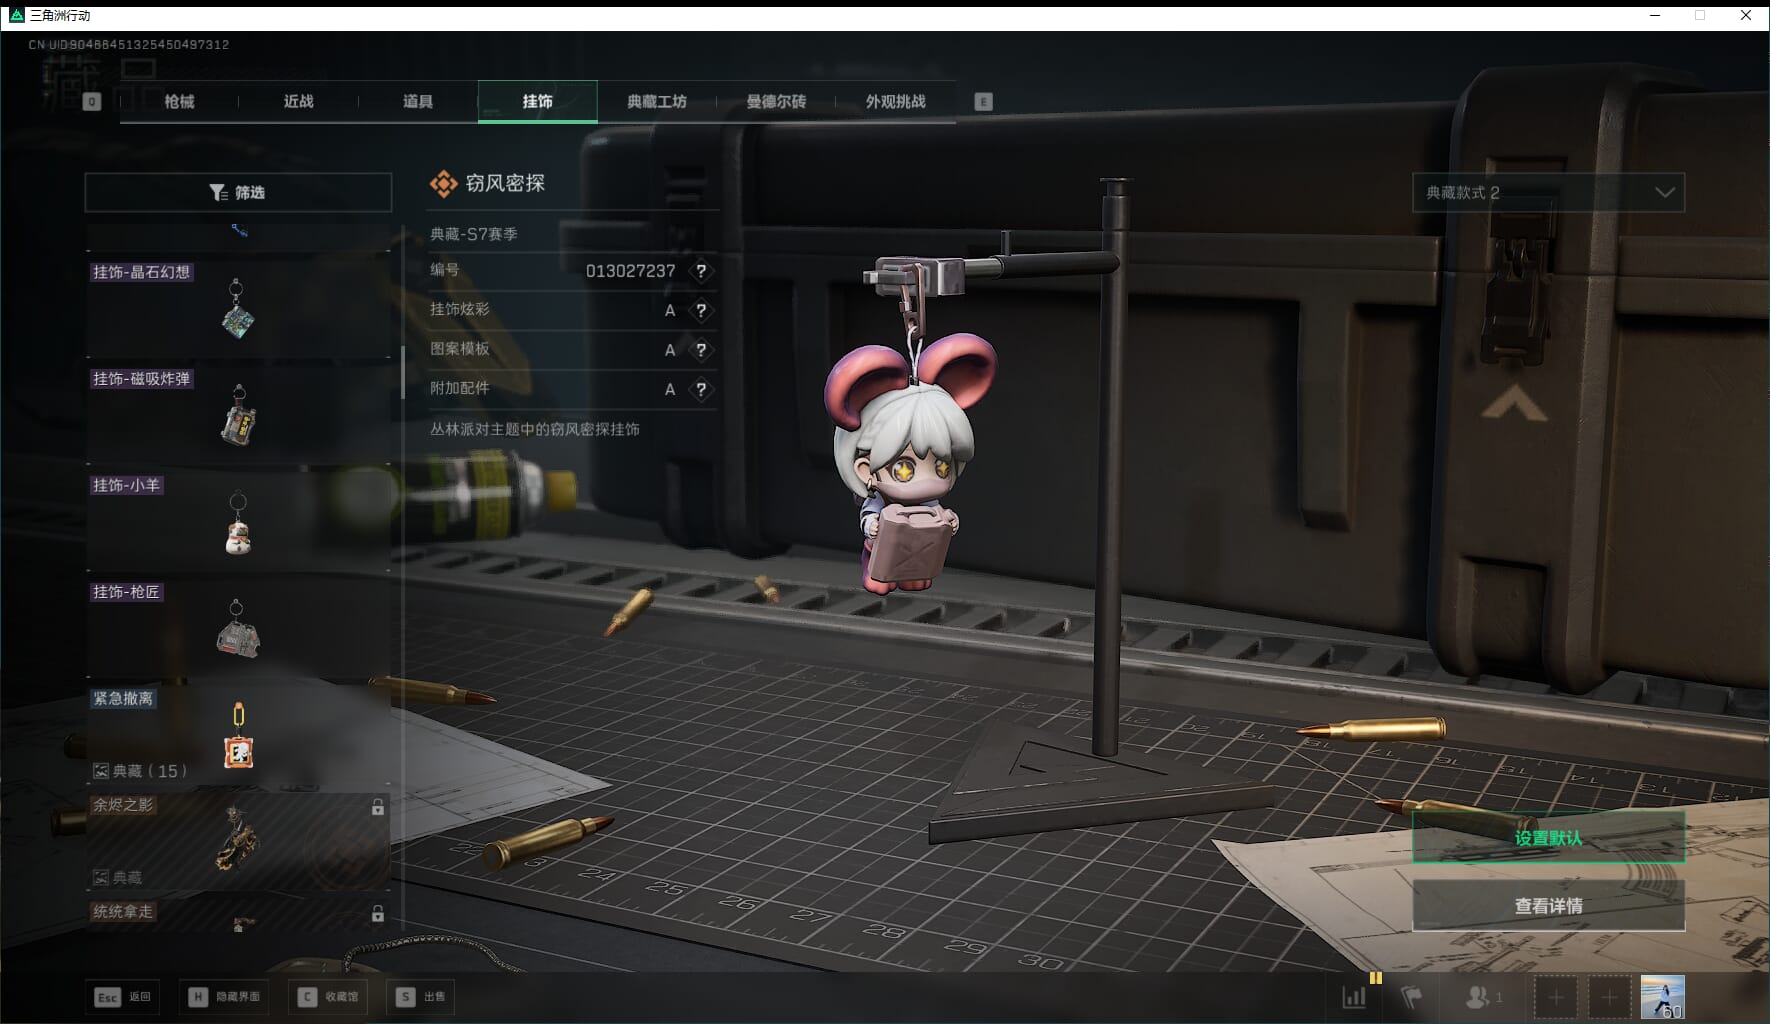Click the lock icon on 余烬之影
This screenshot has width=1770, height=1024.
tap(378, 807)
